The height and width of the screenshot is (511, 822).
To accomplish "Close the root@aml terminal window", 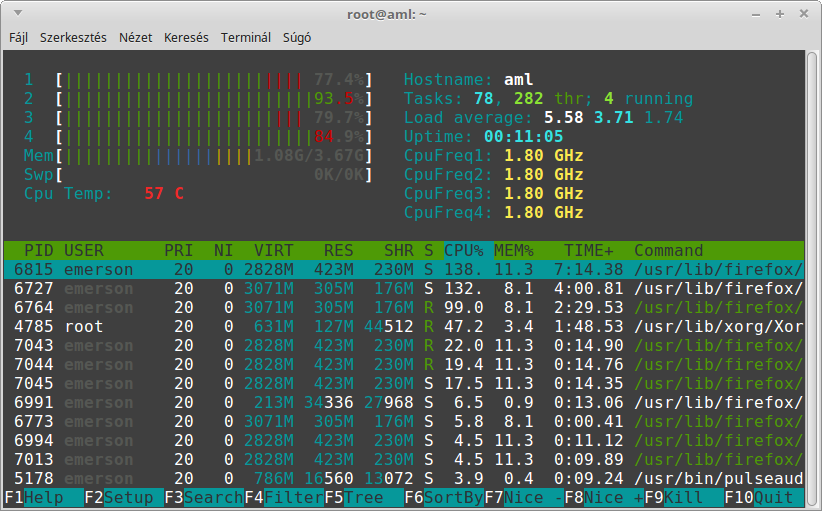I will pyautogui.click(x=804, y=14).
